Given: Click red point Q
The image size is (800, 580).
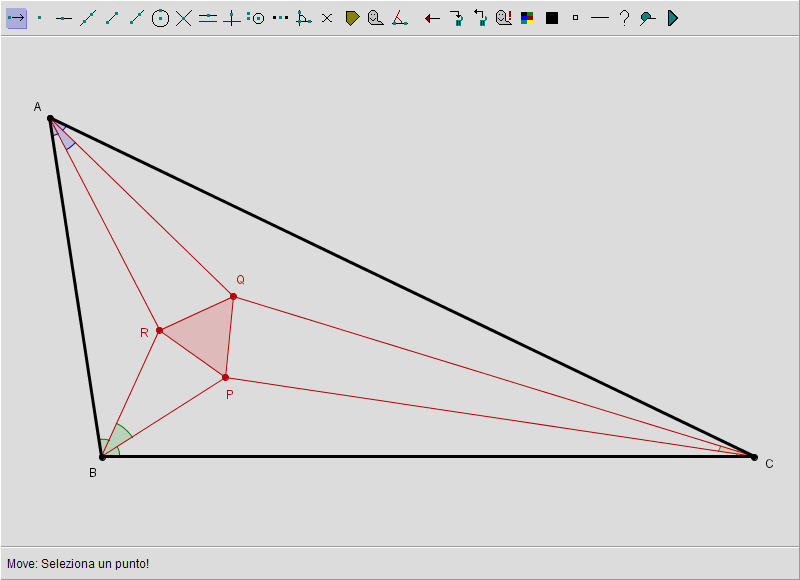Looking at the screenshot, I should pos(233,296).
